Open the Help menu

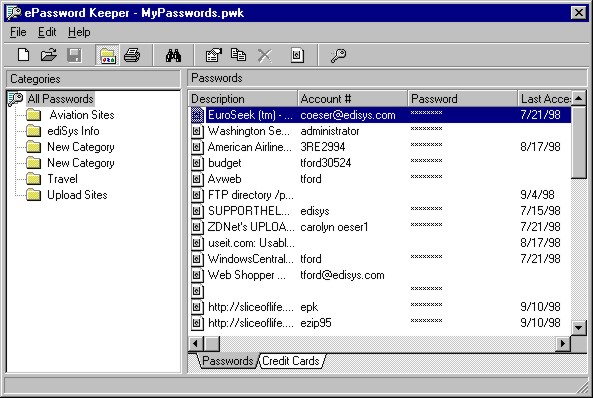pos(79,32)
